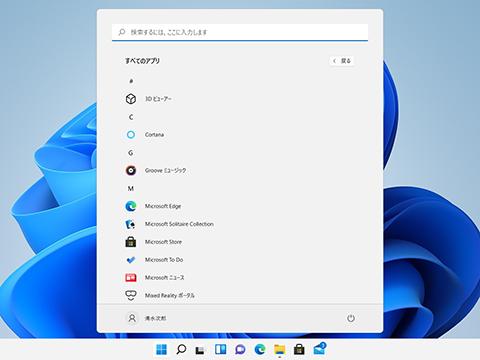This screenshot has height=360, width=480.
Task: Launch Edge from the taskbar
Action: pos(260,349)
